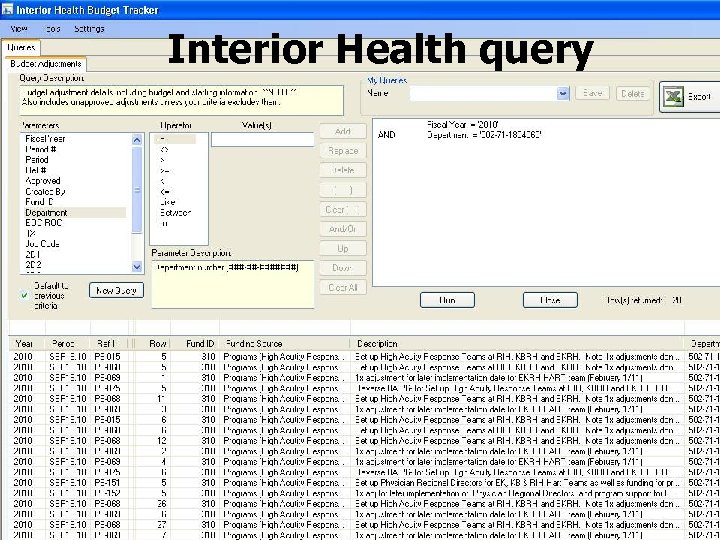Select Approved parameter in list
The image size is (720, 540).
[43, 181]
